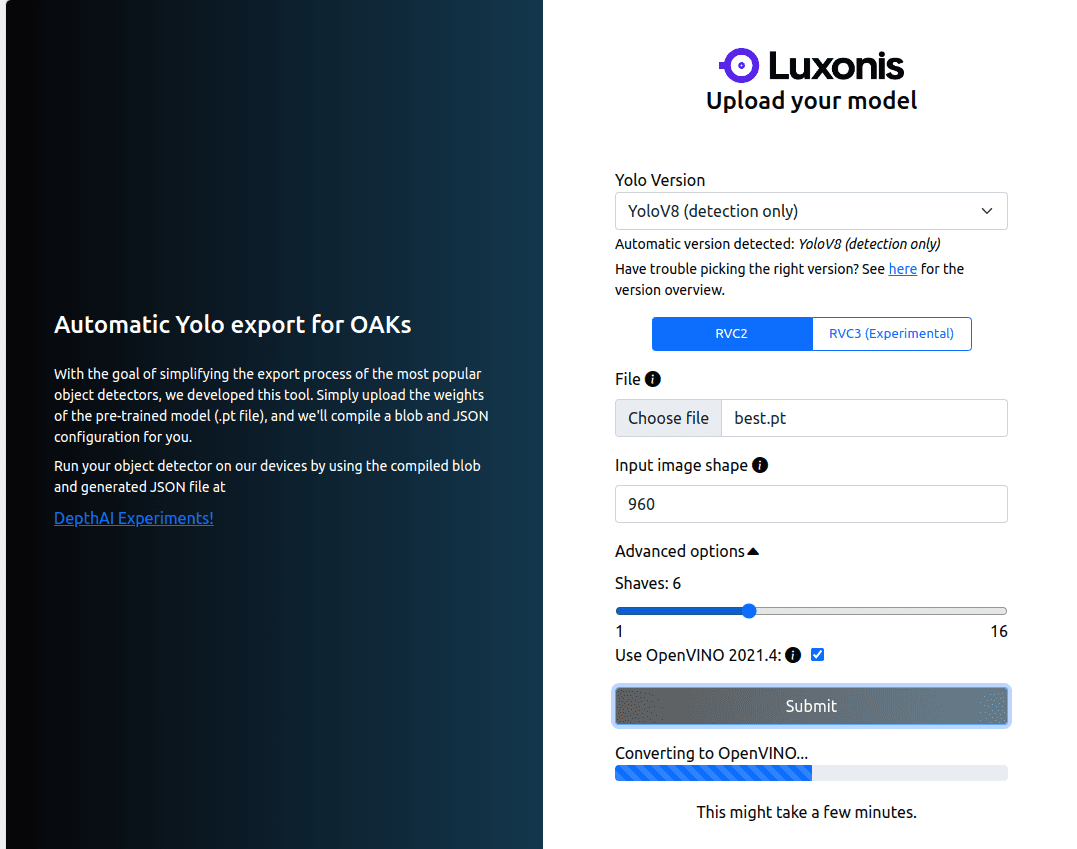1077x849 pixels.
Task: Uncheck the Use OpenVINO 2021.4 checkbox
Action: [817, 655]
